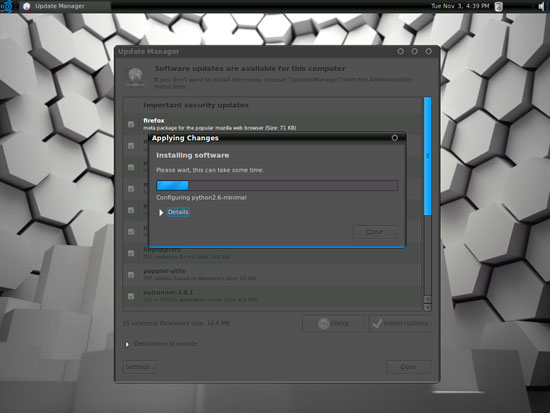Click the Check button refresh icon
This screenshot has width=550, height=413.
[323, 323]
